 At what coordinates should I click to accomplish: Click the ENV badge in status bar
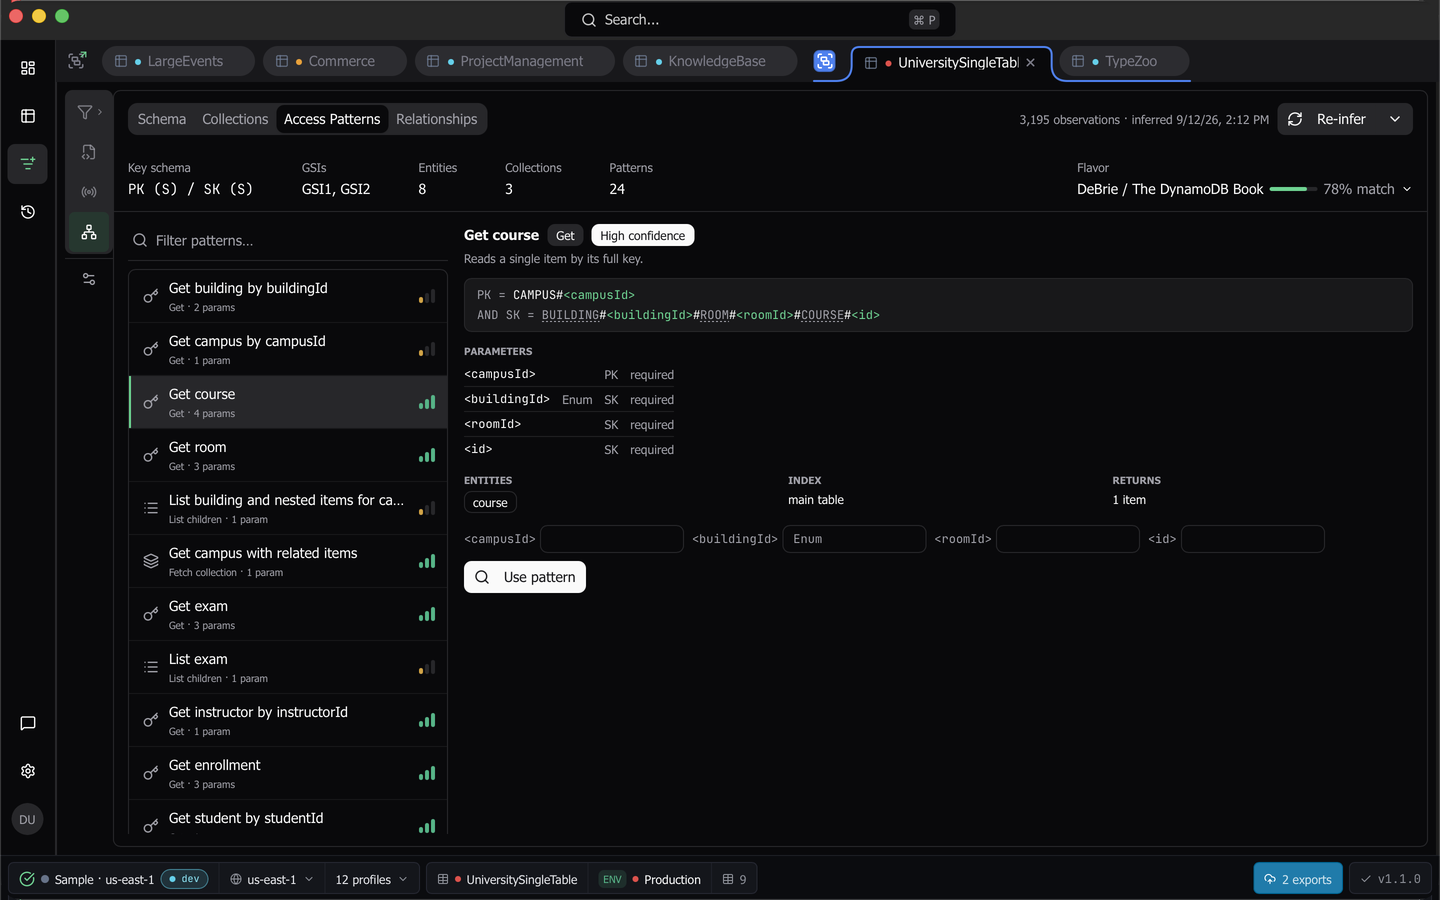click(x=612, y=879)
